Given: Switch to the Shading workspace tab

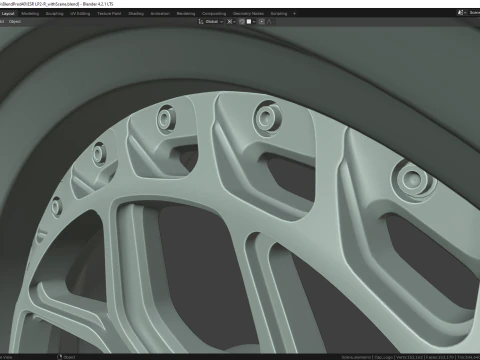Looking at the screenshot, I should click(x=136, y=14).
